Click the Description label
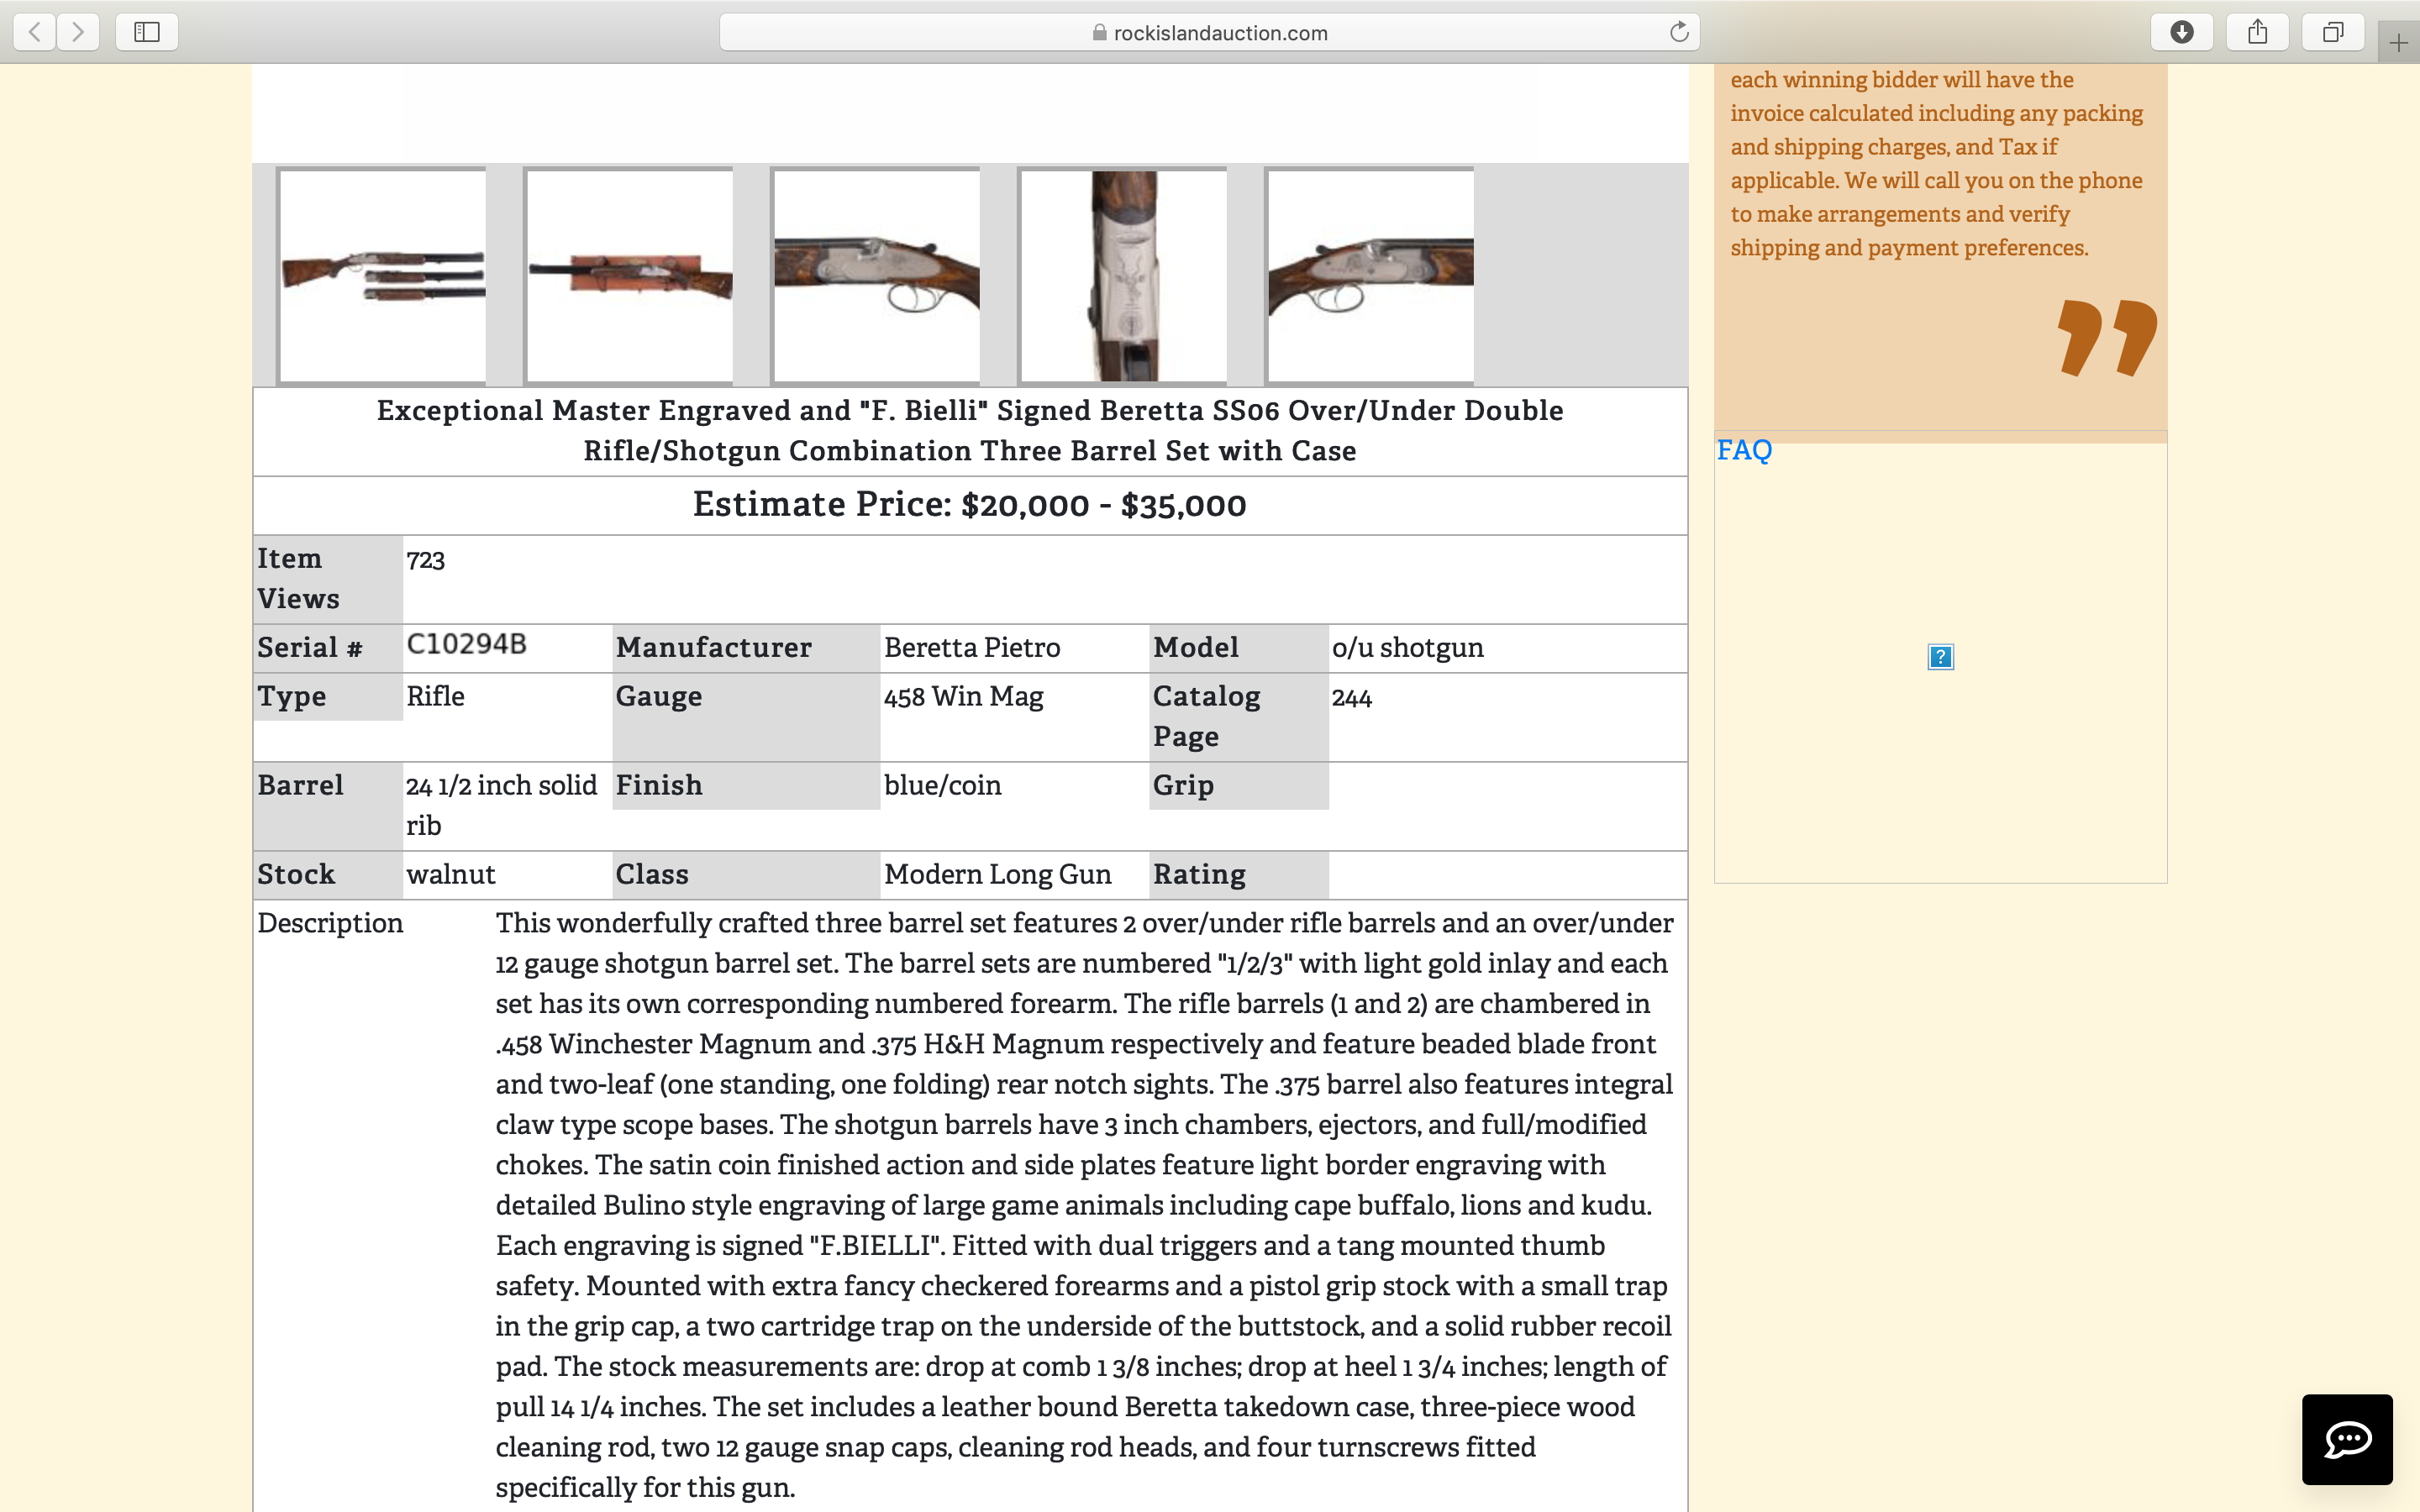This screenshot has height=1512, width=2420. click(330, 923)
